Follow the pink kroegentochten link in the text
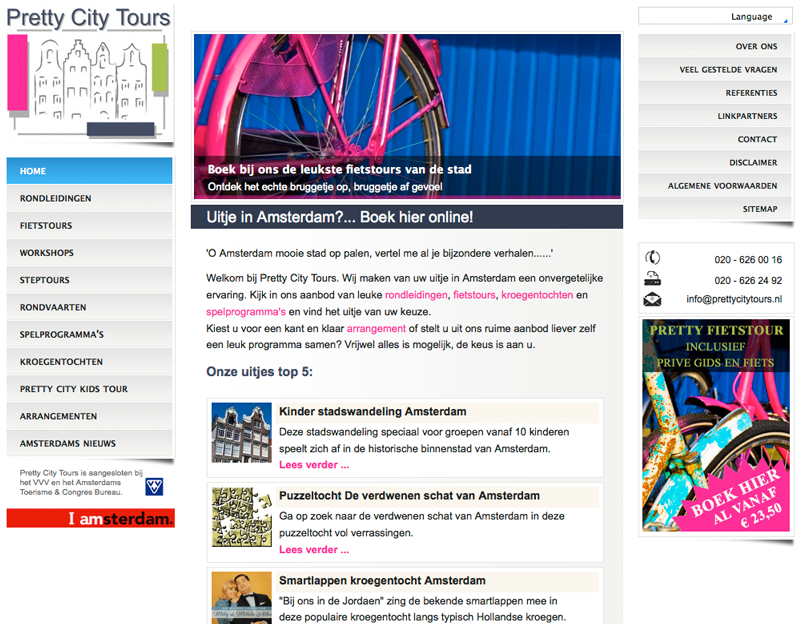The image size is (800, 624). [537, 295]
